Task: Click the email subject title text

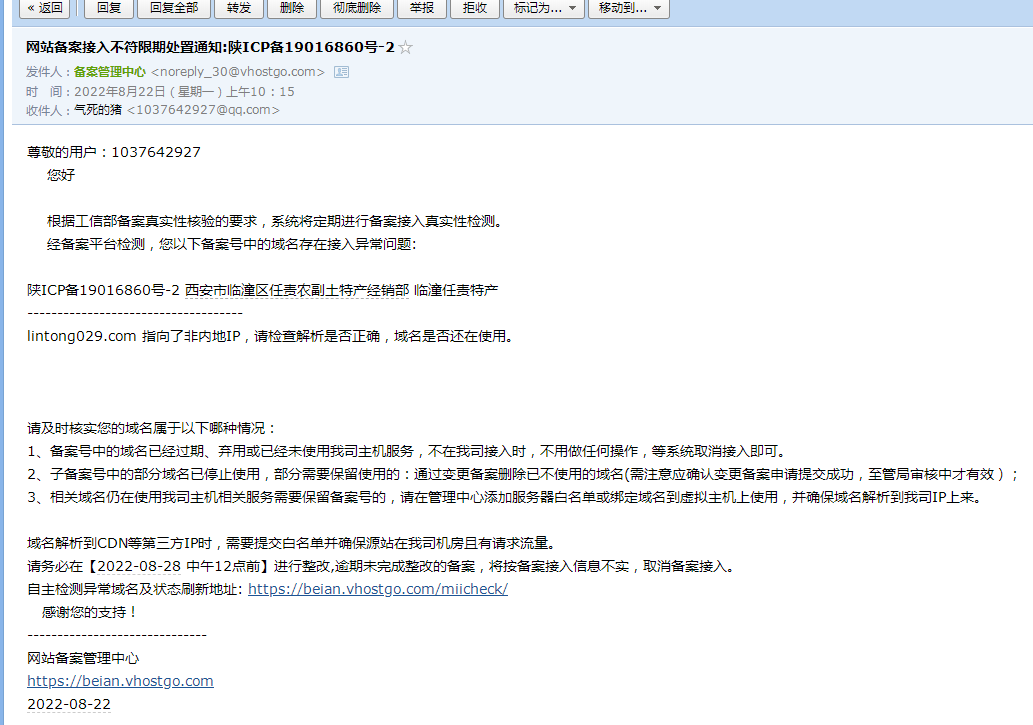Action: pyautogui.click(x=210, y=48)
